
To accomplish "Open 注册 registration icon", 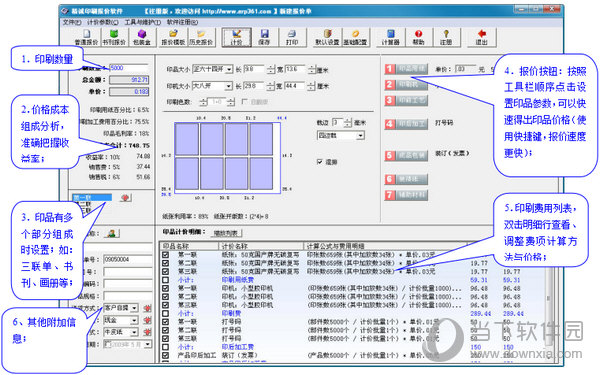I will (x=446, y=38).
